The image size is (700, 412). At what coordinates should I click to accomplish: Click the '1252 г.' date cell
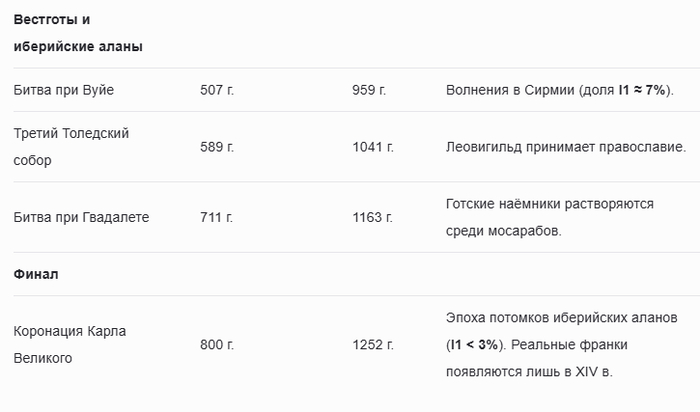373,345
